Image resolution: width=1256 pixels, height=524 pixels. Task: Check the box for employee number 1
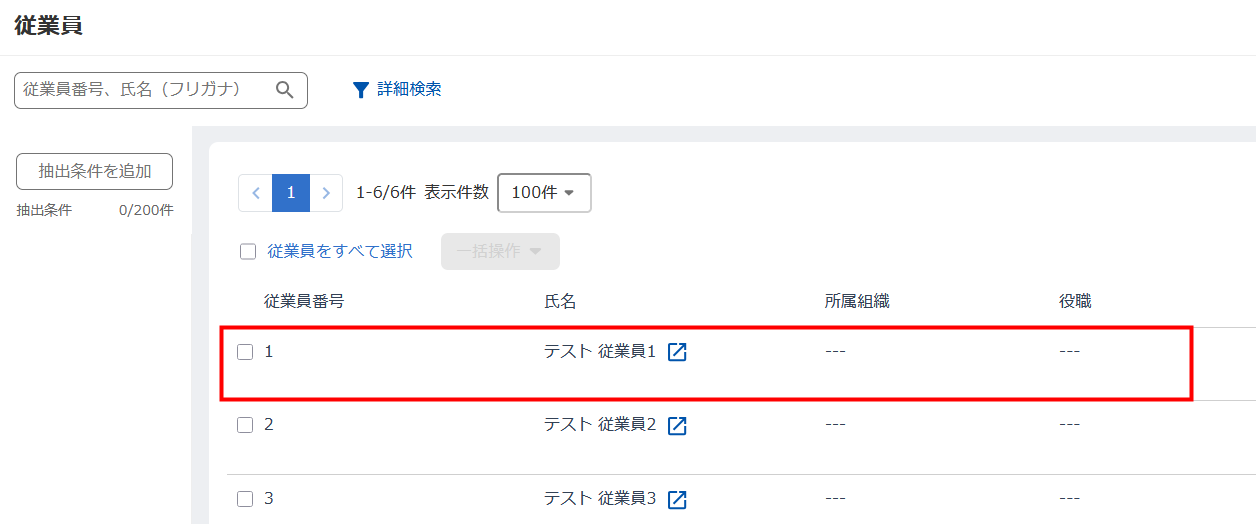tap(245, 352)
